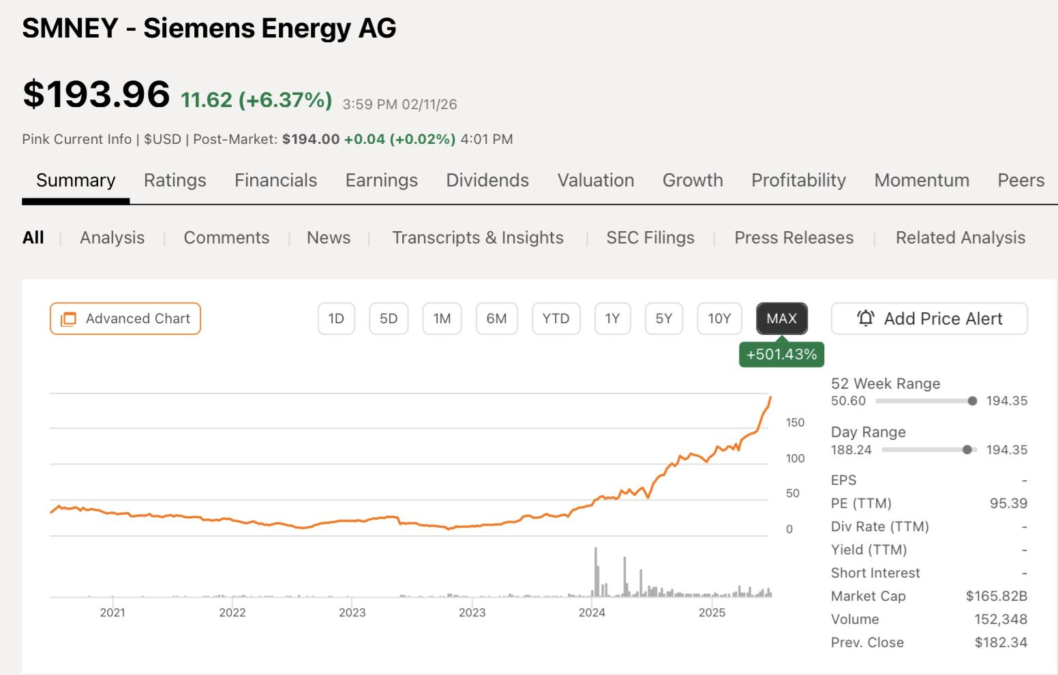Click the SMNEY - Siemens Energy AG title
Screen dimensions: 1058x675
point(209,28)
